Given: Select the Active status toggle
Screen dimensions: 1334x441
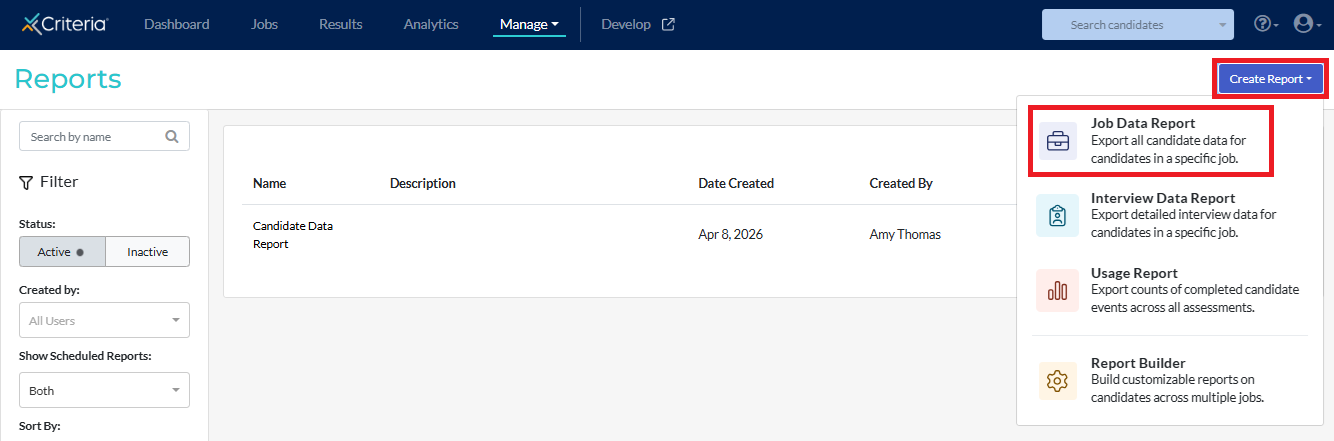Looking at the screenshot, I should pyautogui.click(x=62, y=252).
